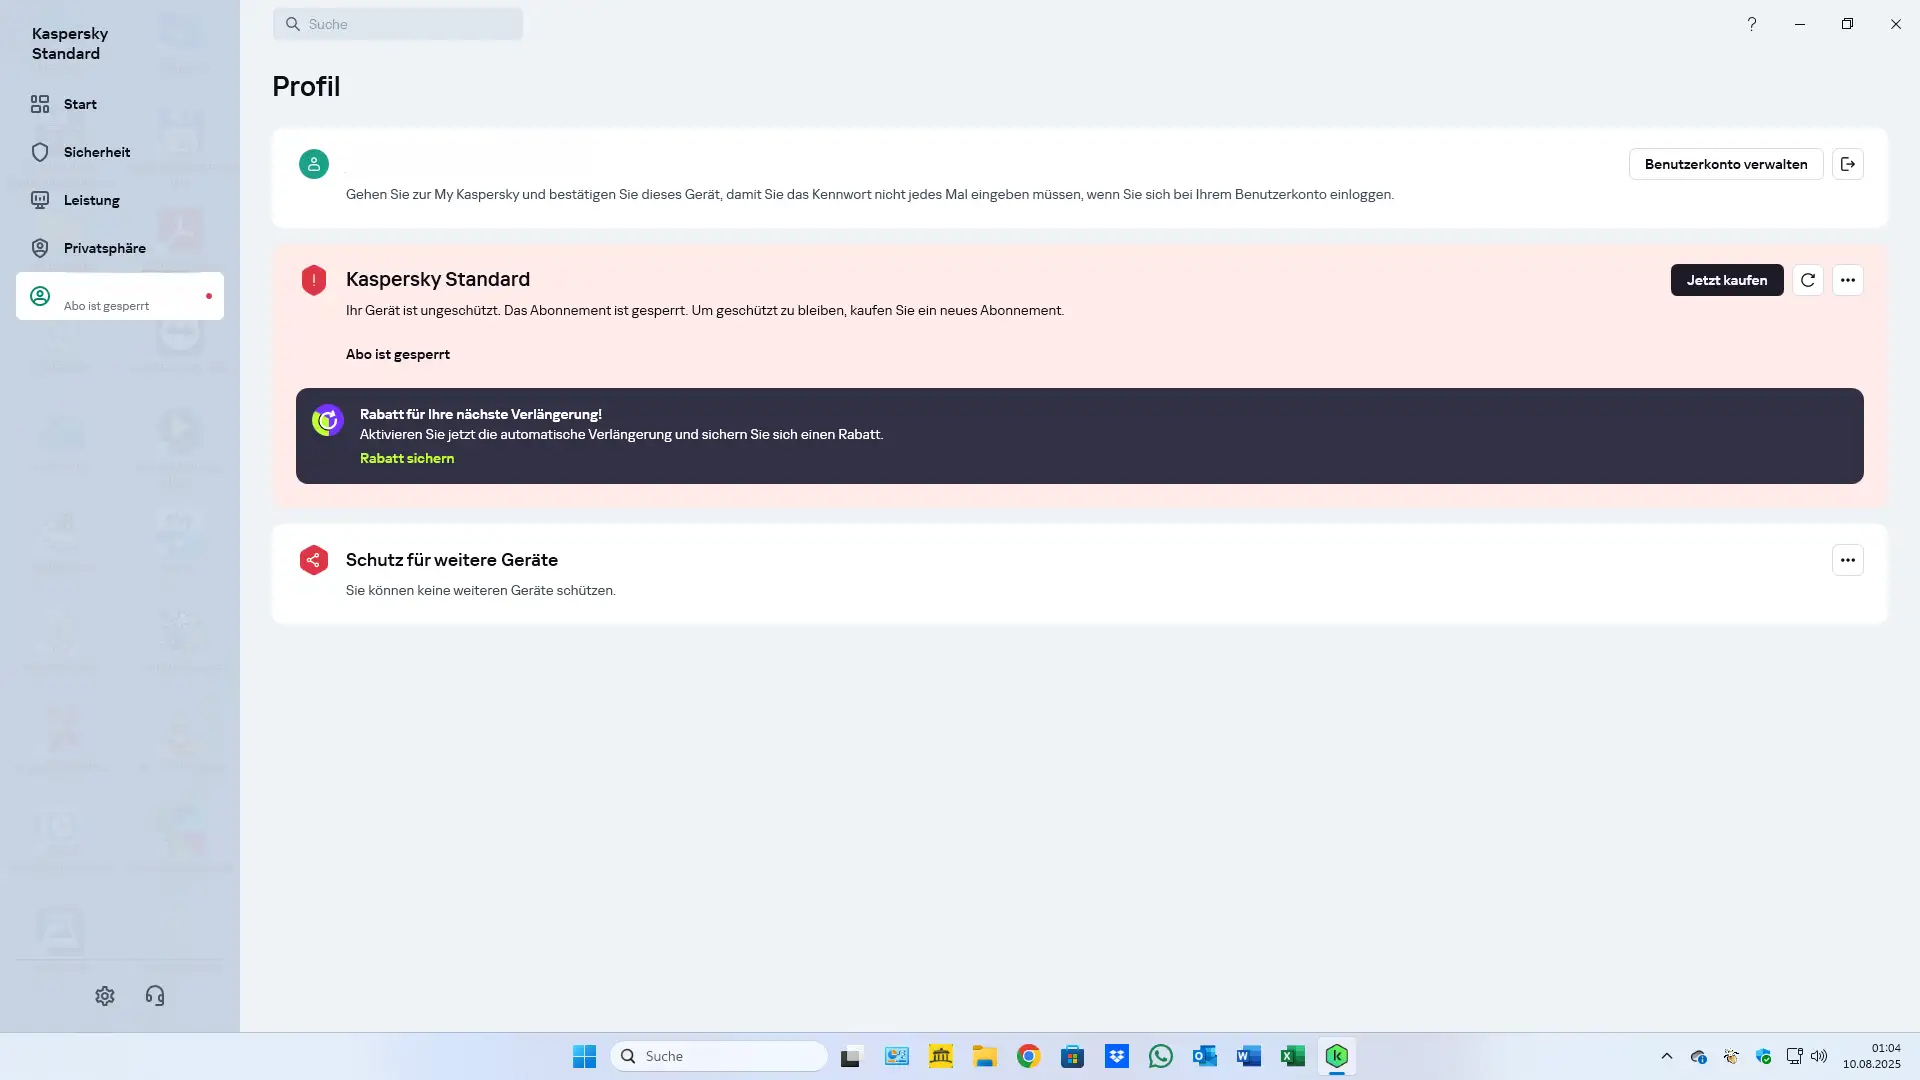This screenshot has width=1920, height=1080.
Task: Show hidden system tray icons
Action: pos(1667,1056)
